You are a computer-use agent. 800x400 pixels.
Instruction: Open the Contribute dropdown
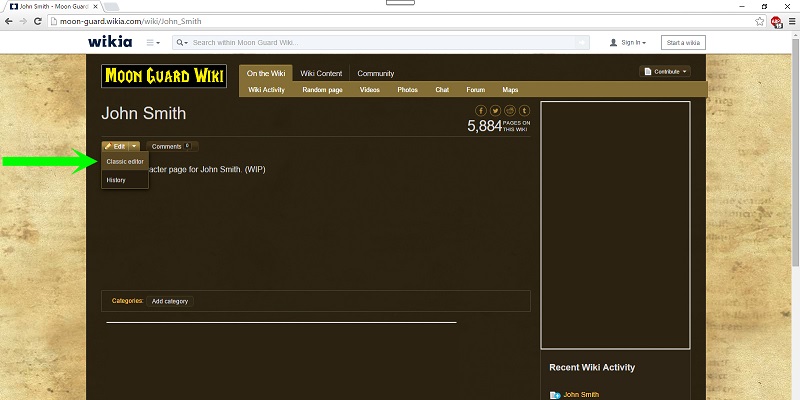(x=665, y=71)
